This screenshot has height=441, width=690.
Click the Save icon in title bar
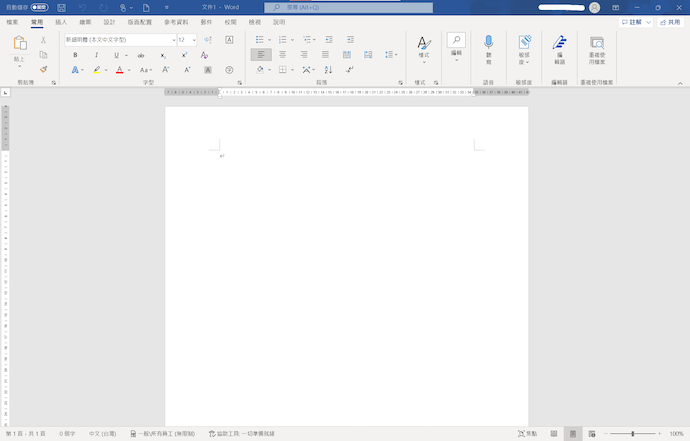click(x=61, y=7)
